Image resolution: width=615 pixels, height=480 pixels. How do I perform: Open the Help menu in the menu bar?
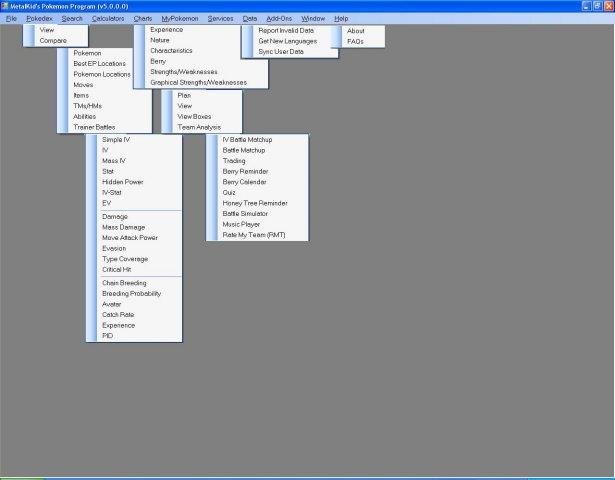[341, 18]
